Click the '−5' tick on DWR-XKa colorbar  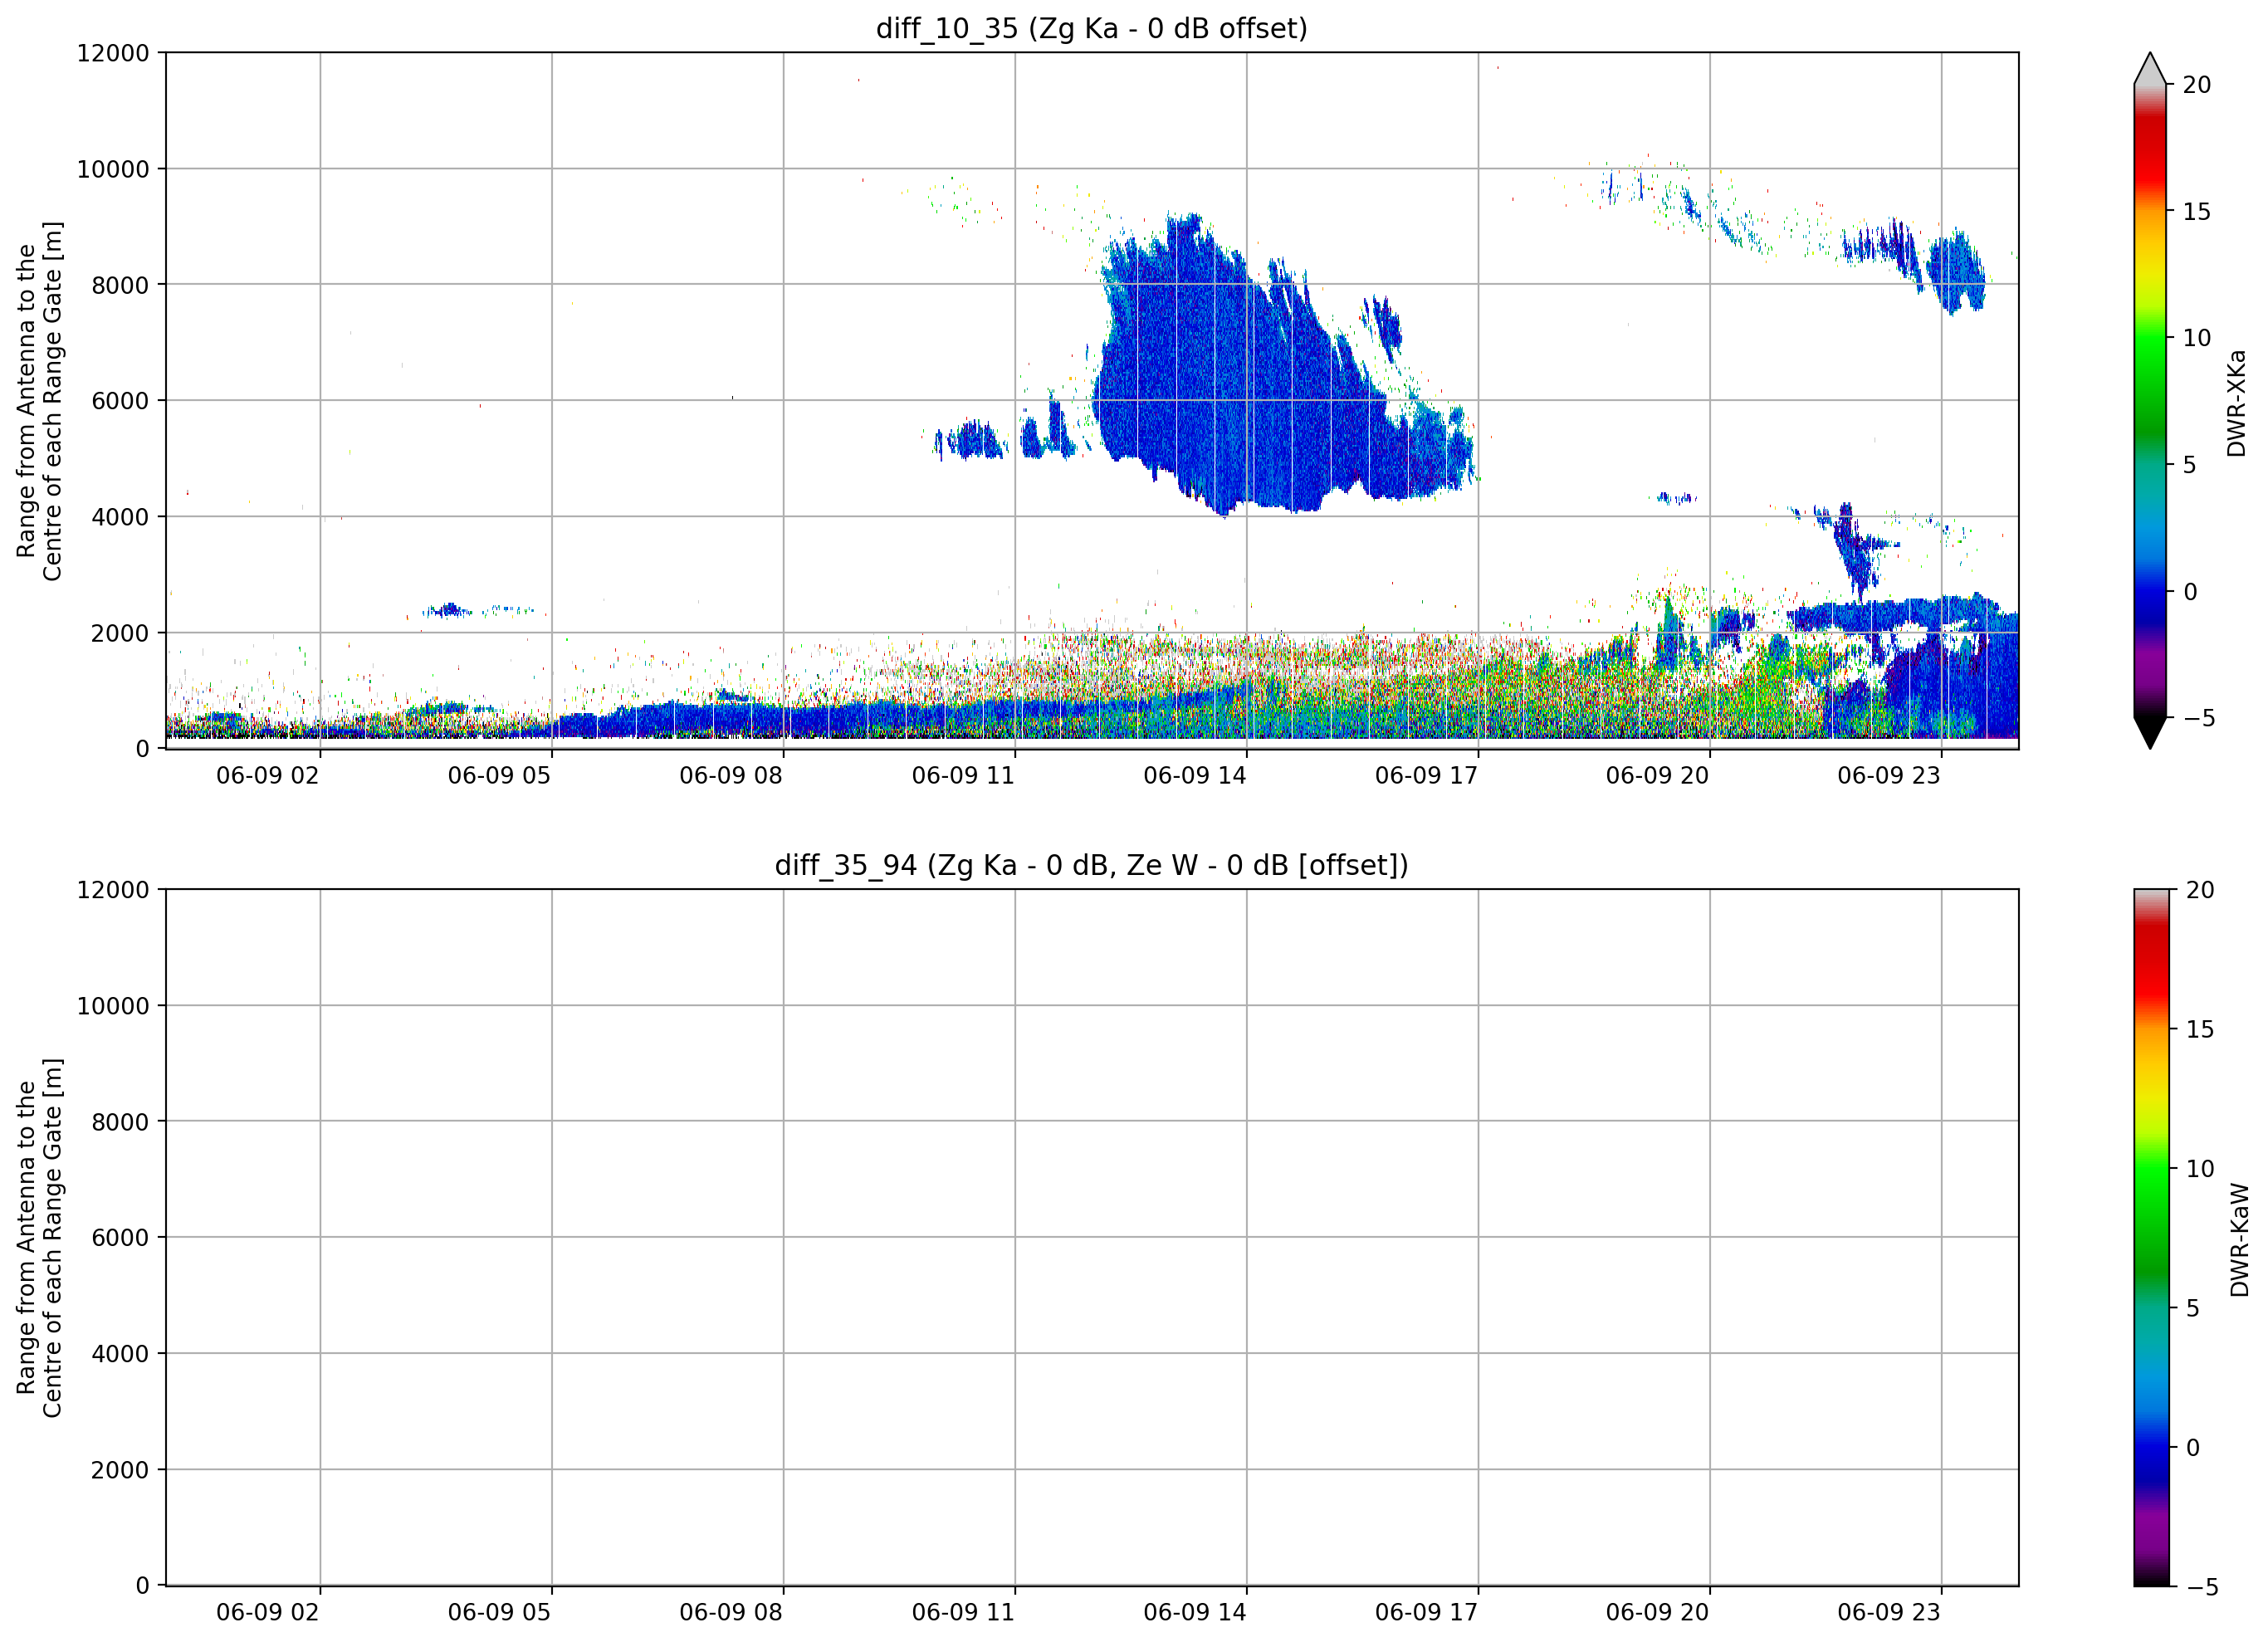[x=2199, y=718]
